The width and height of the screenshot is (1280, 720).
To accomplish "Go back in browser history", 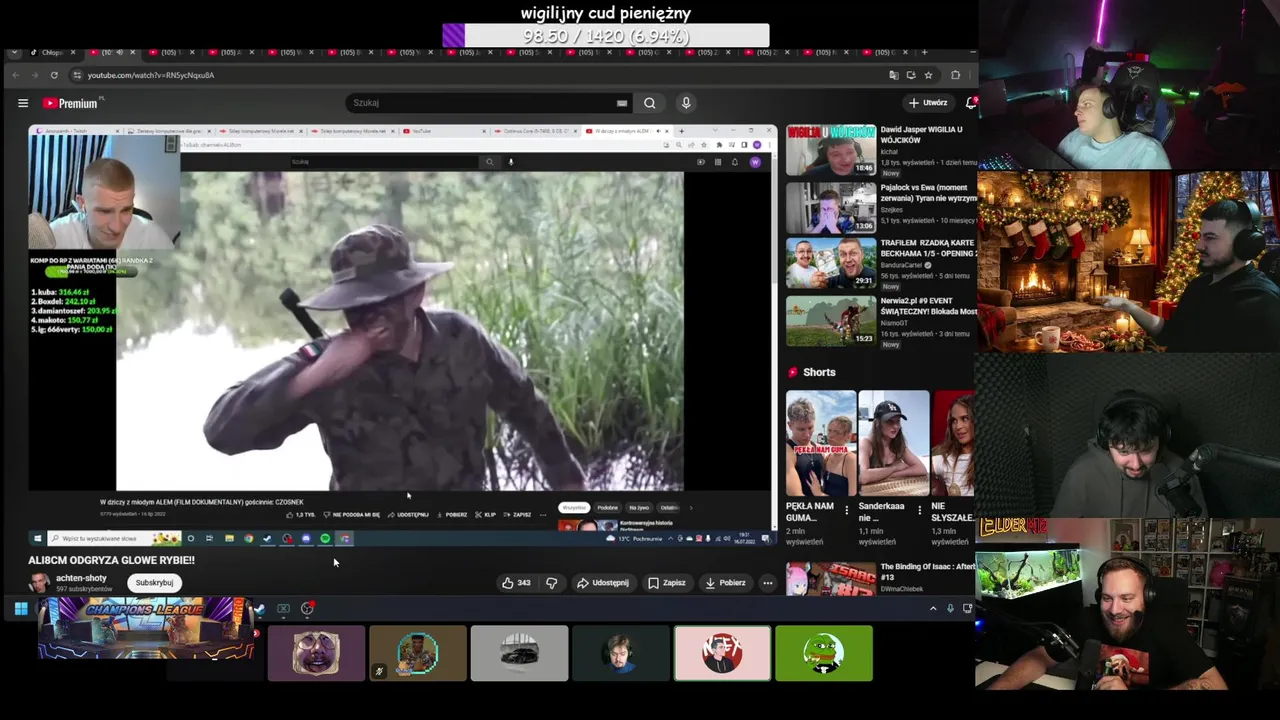I will 15,75.
